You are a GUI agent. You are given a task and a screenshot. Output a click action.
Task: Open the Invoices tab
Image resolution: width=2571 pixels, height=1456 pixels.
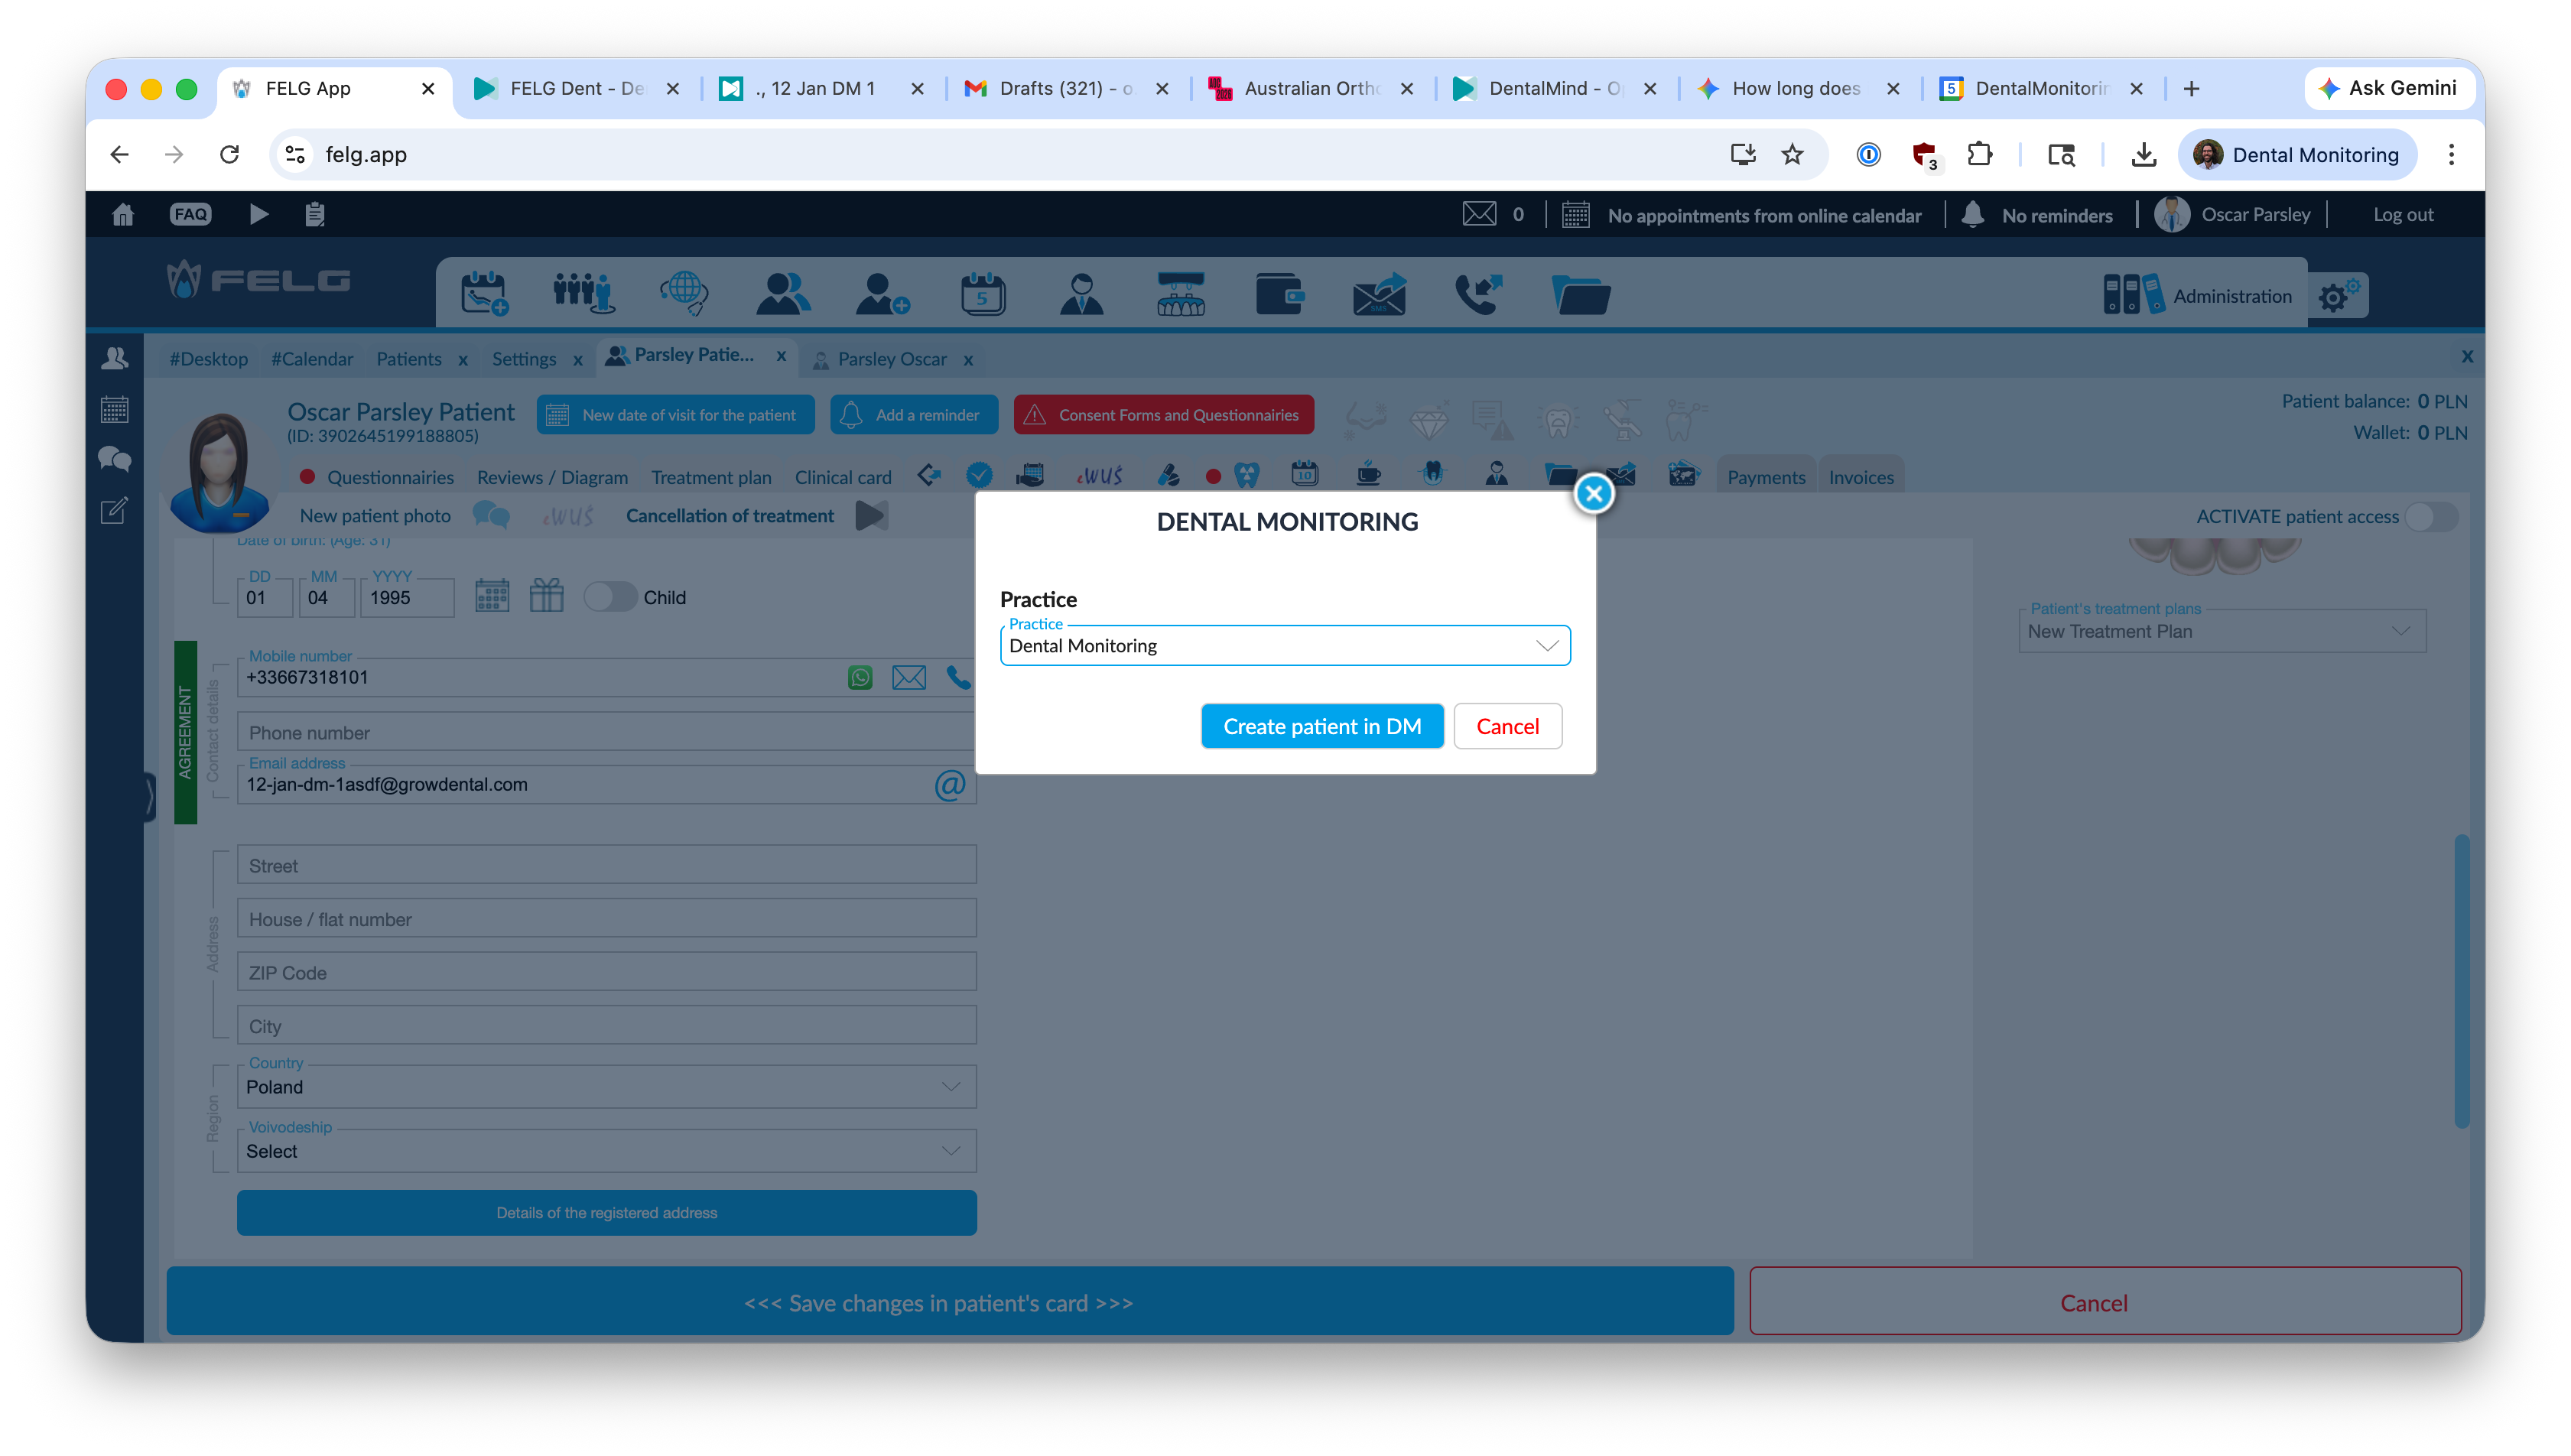click(x=1860, y=477)
